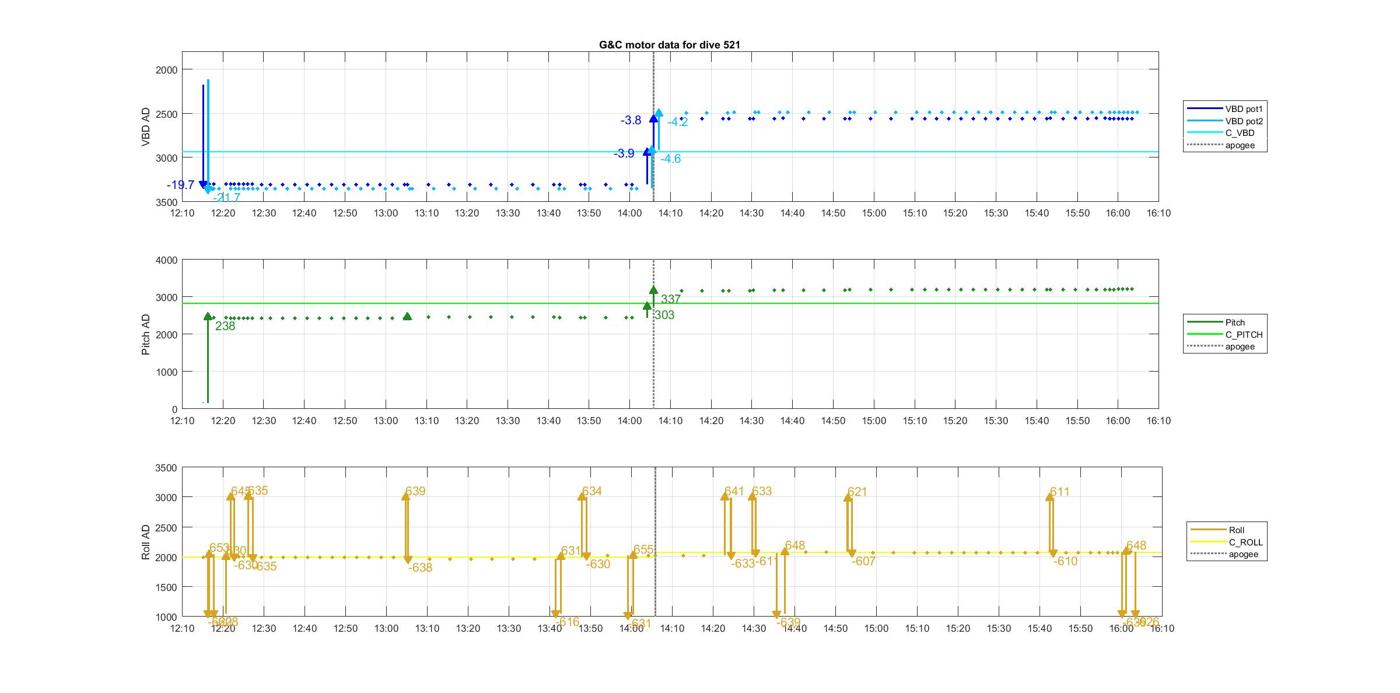Click the '634' roll data label
The image size is (1400, 693).
(592, 491)
